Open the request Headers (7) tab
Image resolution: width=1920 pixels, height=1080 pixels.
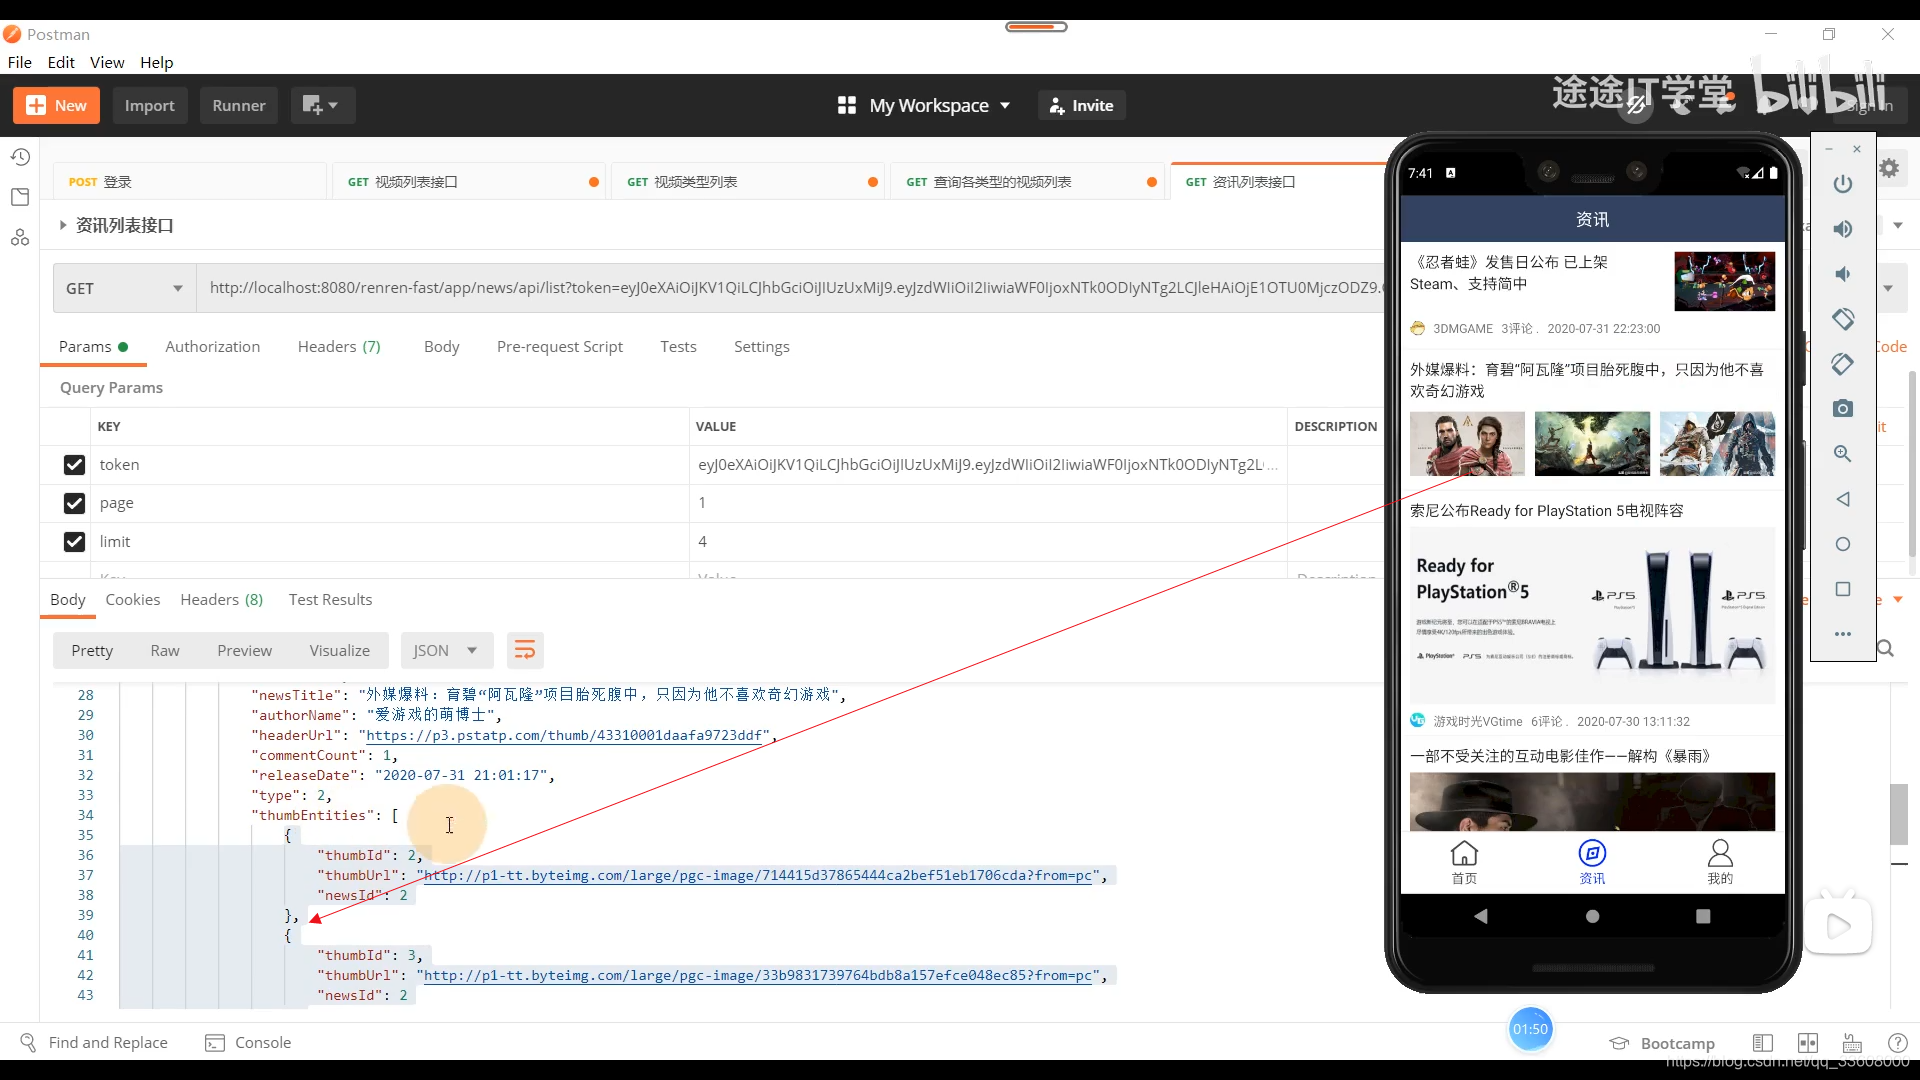[x=339, y=346]
